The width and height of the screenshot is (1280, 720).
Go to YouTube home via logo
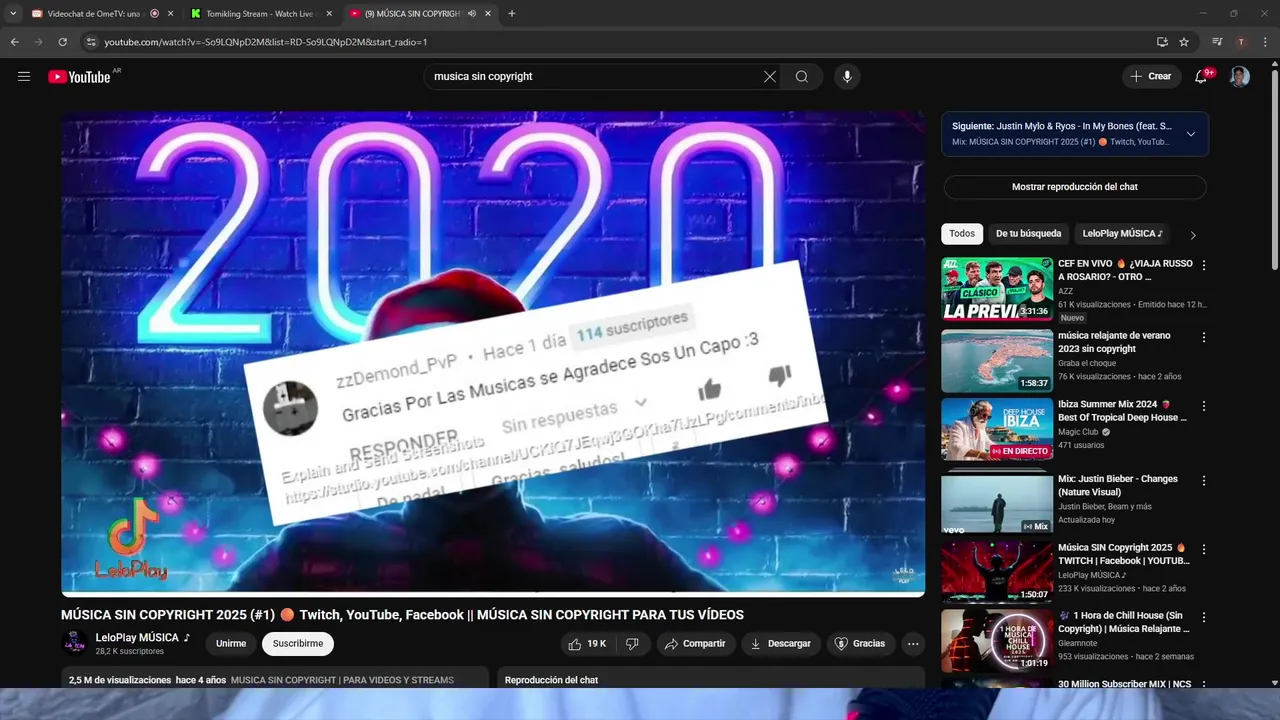[x=79, y=77]
